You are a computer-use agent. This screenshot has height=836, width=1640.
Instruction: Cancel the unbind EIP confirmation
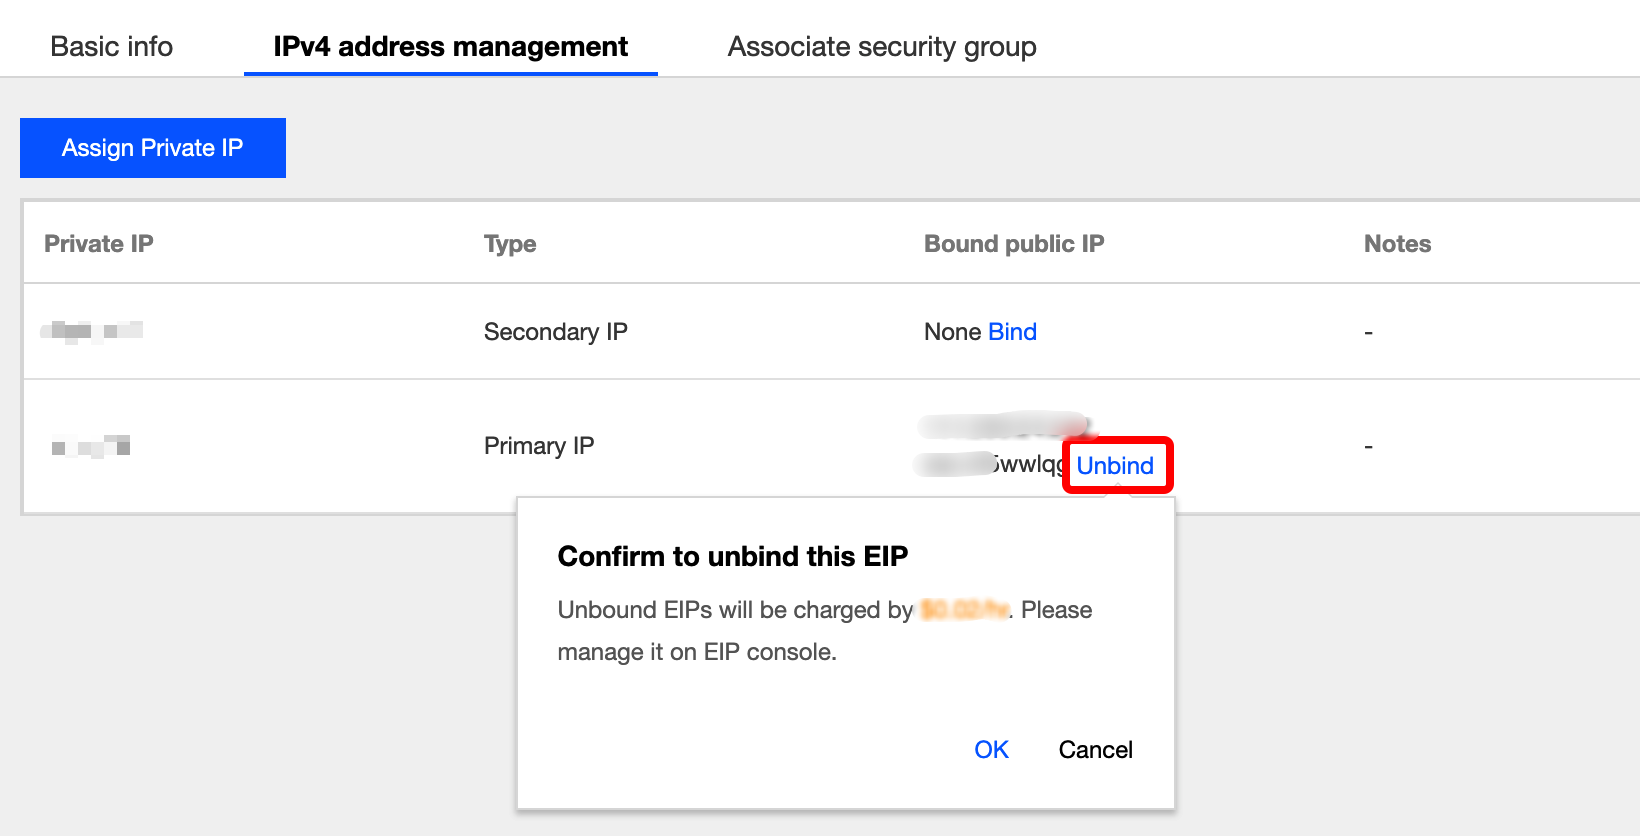[1095, 750]
